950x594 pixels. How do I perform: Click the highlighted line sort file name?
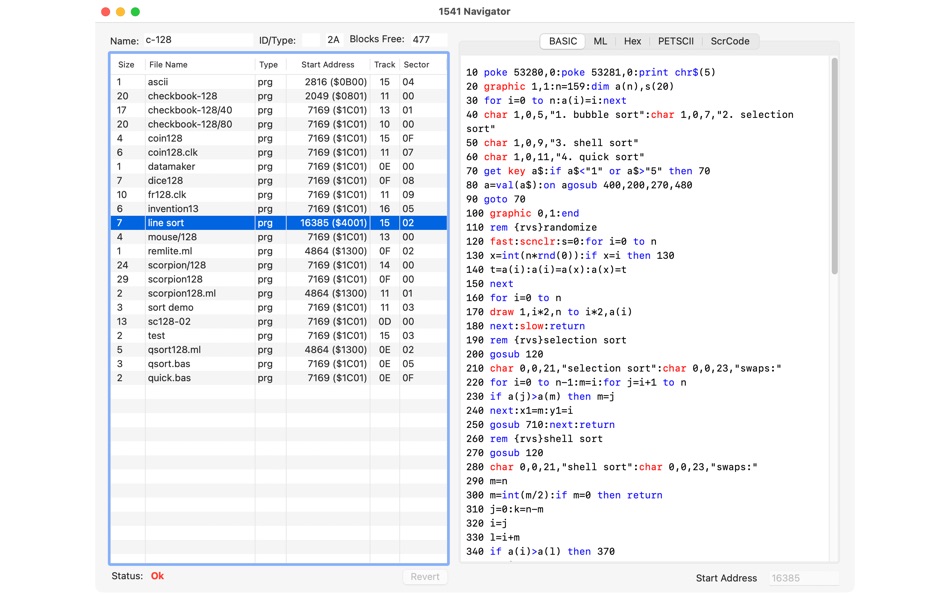(x=165, y=222)
